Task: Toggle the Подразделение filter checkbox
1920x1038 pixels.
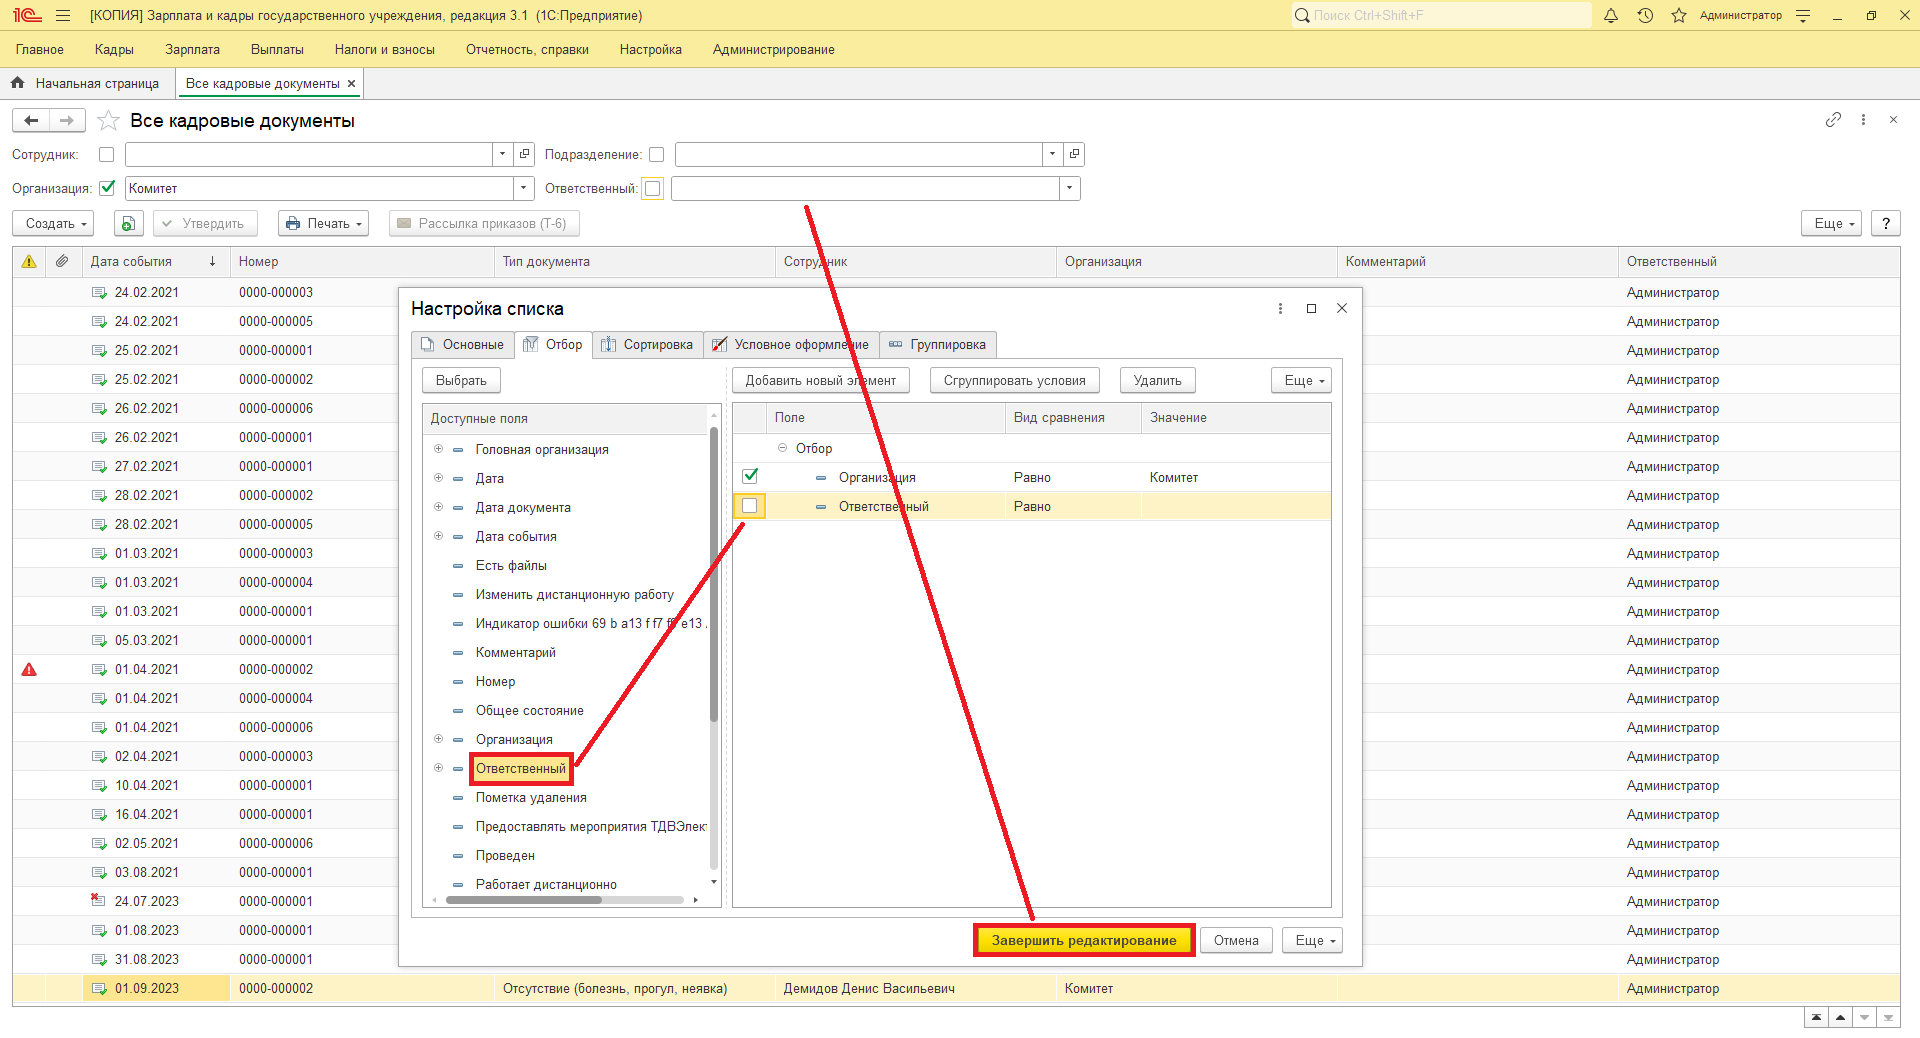Action: [656, 155]
